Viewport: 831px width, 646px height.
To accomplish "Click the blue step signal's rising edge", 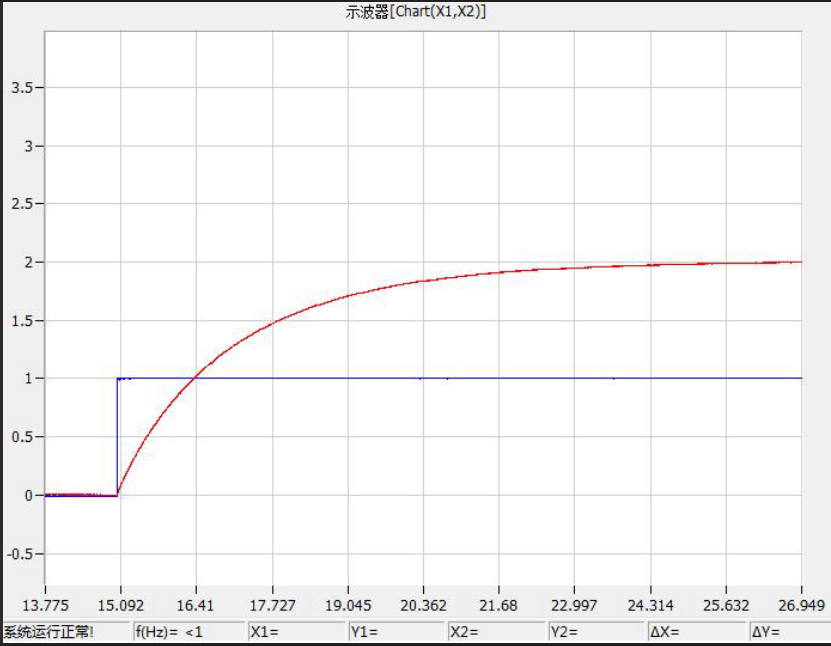I will pyautogui.click(x=117, y=435).
